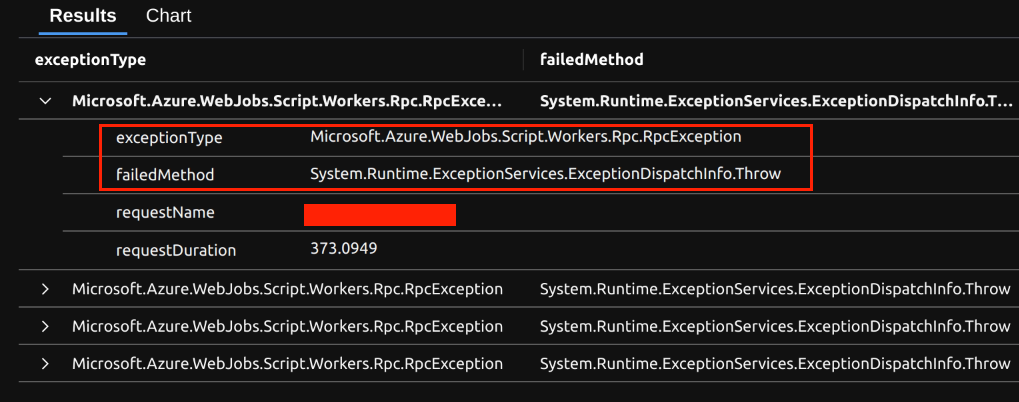1019x402 pixels.
Task: Select the detail value 'System.Runtime.ExceptionServices.ExceptionDispatchInfo.Throw'
Action: coord(545,174)
